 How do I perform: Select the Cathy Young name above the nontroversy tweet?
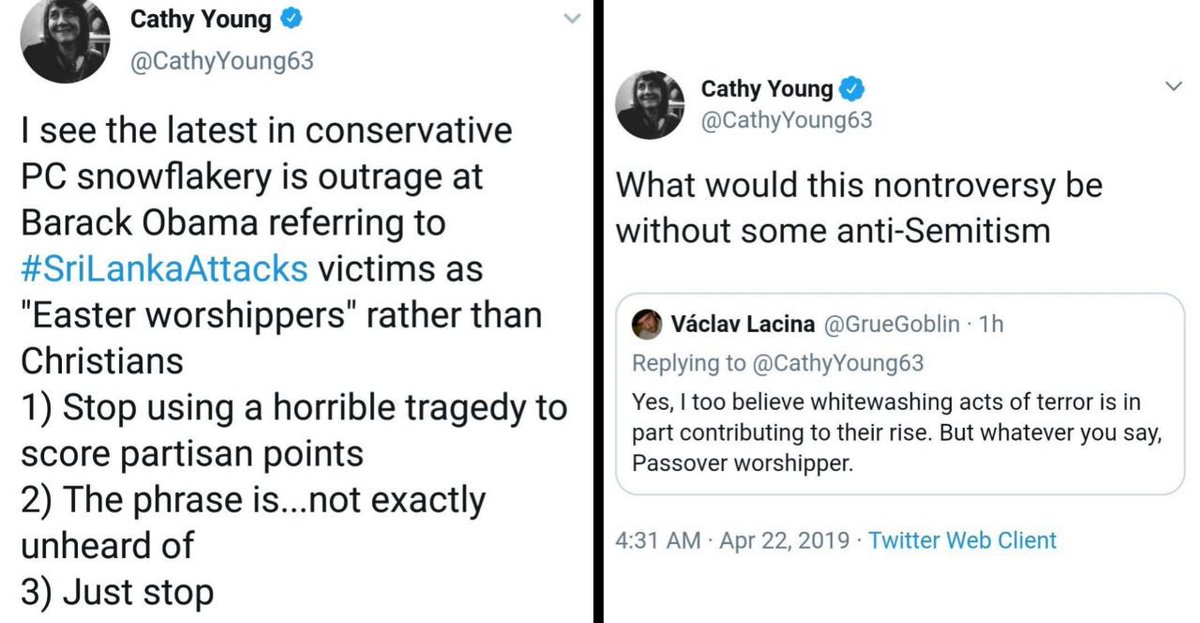[766, 89]
